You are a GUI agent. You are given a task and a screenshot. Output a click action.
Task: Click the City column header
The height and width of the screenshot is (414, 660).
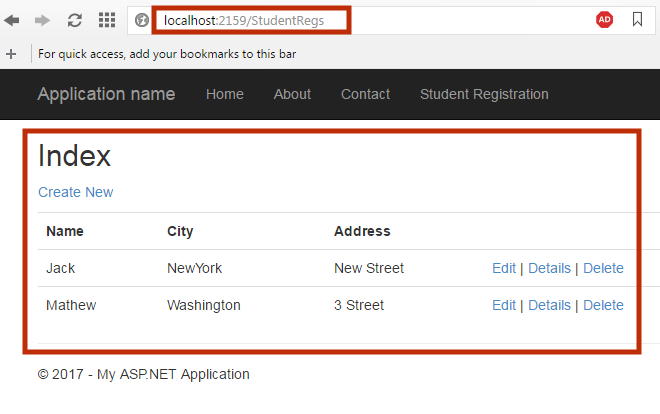click(180, 231)
